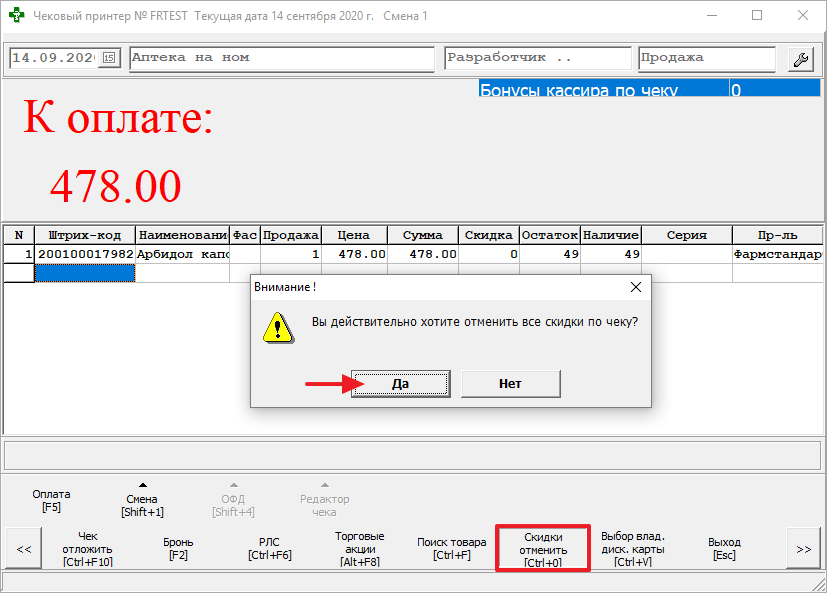Open Бронь [F2] function
Screen dimensions: 827x593
click(179, 549)
